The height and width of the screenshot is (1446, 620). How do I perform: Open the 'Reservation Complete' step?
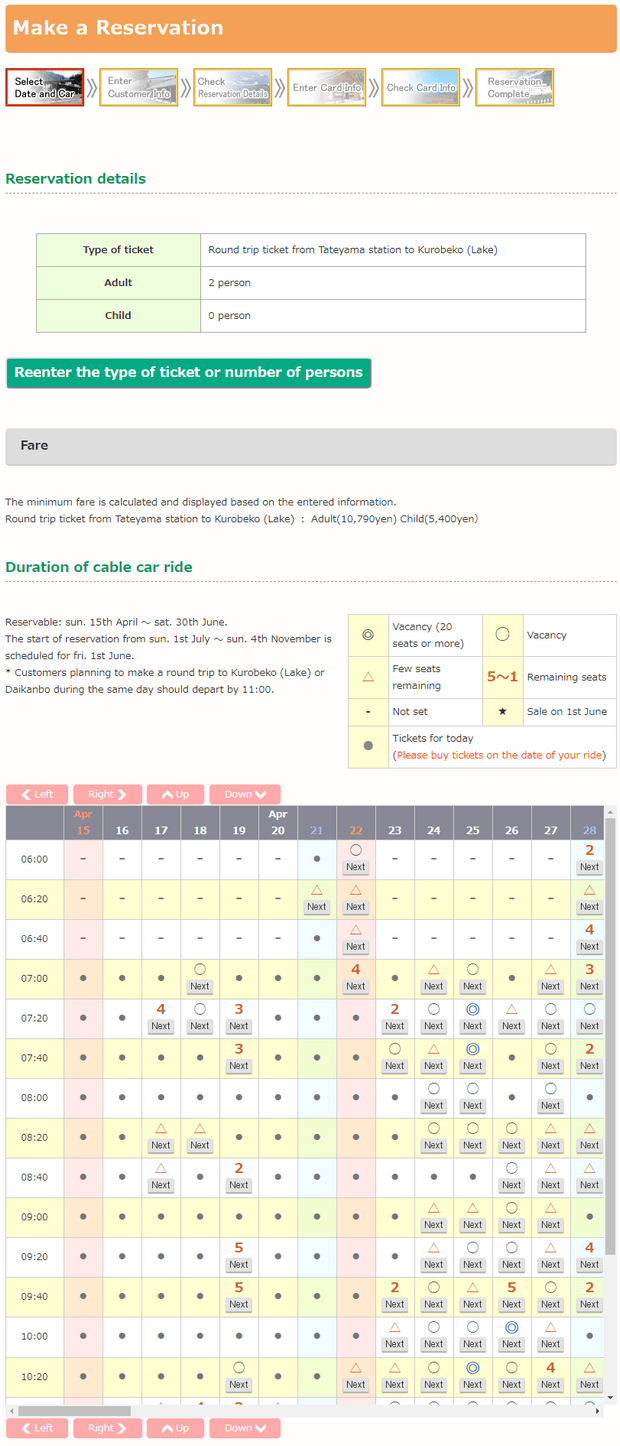515,87
